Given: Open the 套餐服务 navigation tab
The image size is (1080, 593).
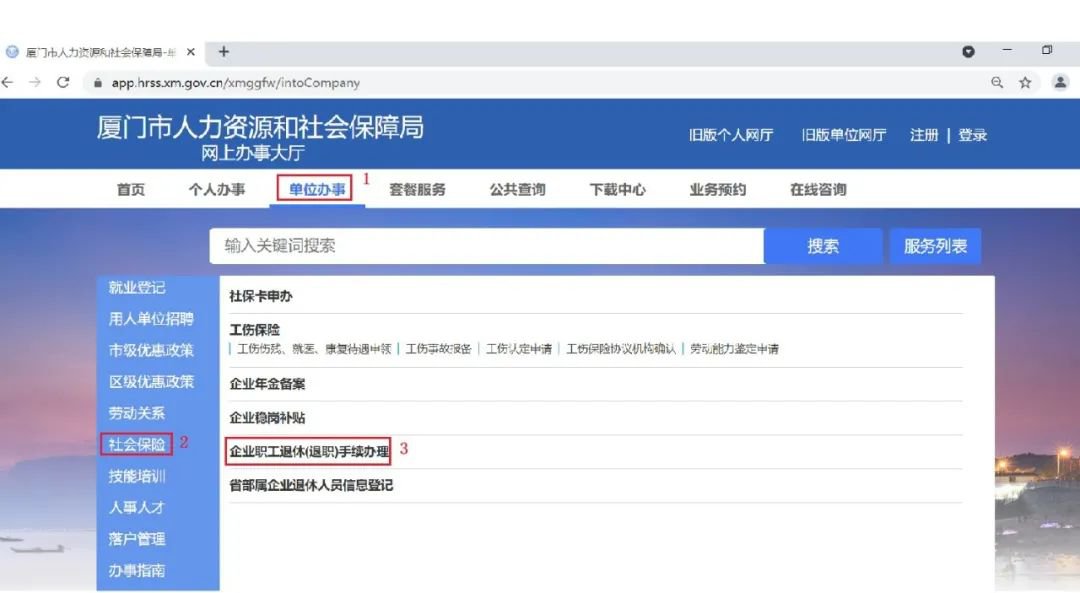Looking at the screenshot, I should (417, 189).
